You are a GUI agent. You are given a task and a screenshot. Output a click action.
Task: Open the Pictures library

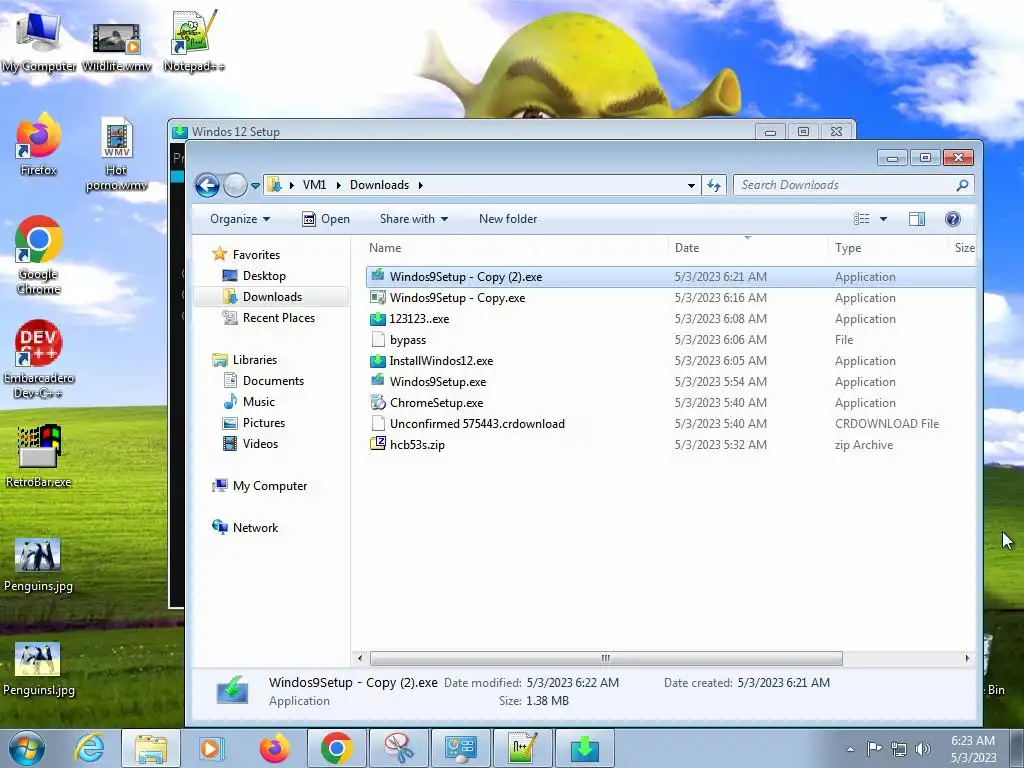(x=264, y=423)
